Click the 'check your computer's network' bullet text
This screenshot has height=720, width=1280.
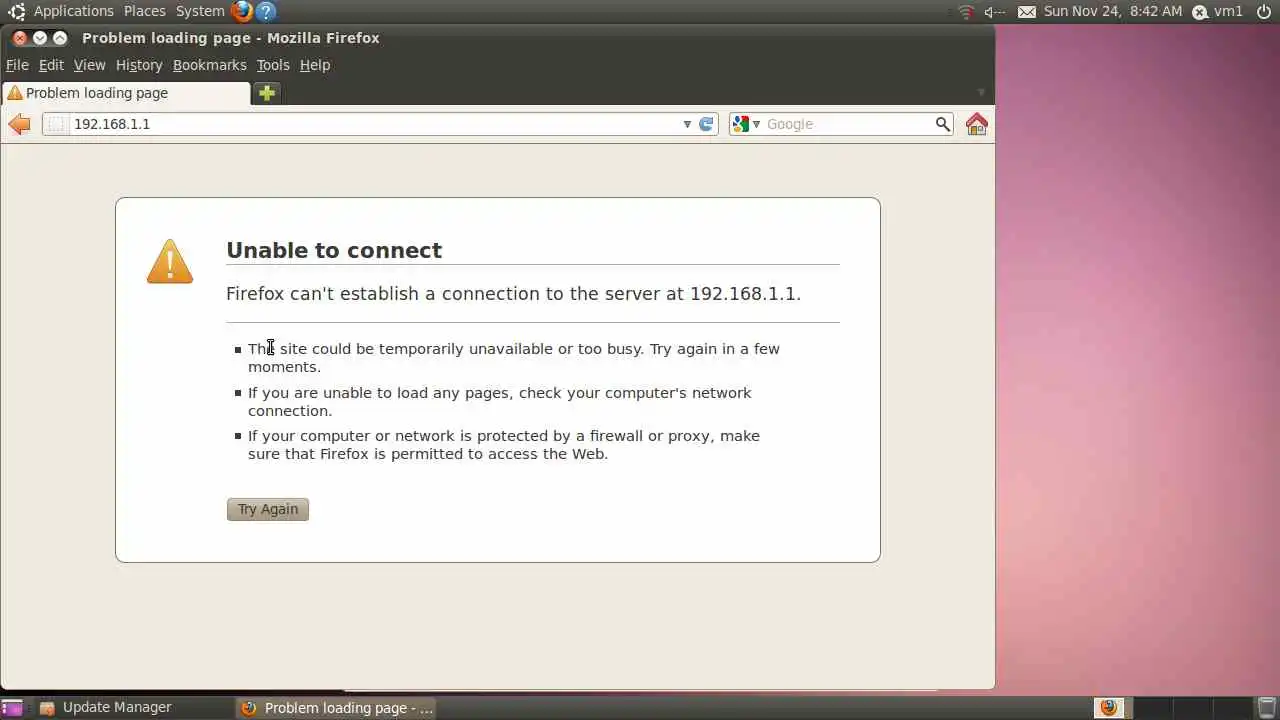tap(500, 402)
